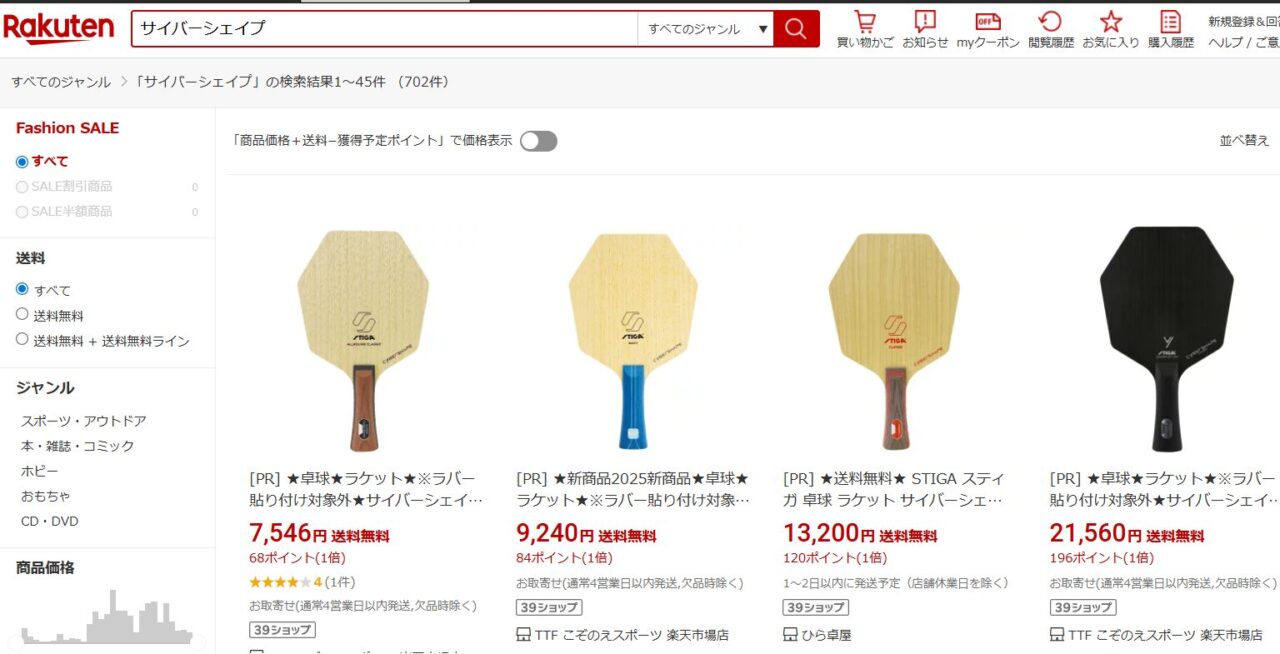The image size is (1280, 654).
Task: Toggle price display including shipping and points
Action: [538, 141]
